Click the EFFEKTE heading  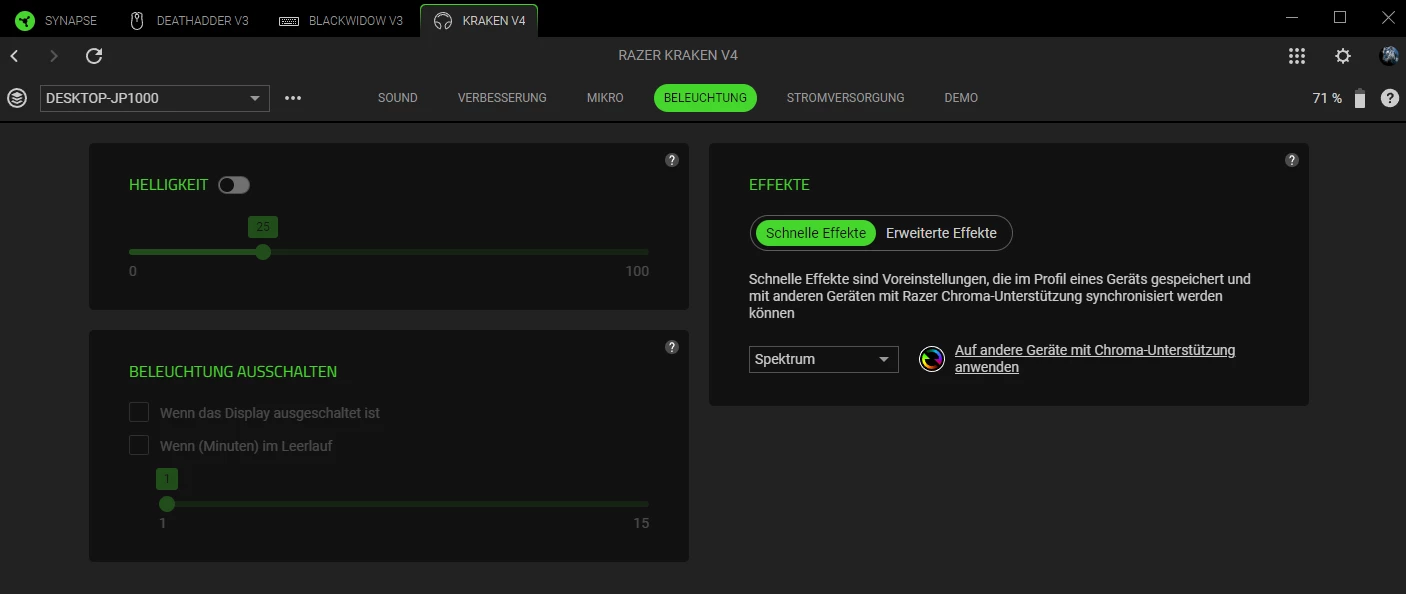tap(779, 185)
